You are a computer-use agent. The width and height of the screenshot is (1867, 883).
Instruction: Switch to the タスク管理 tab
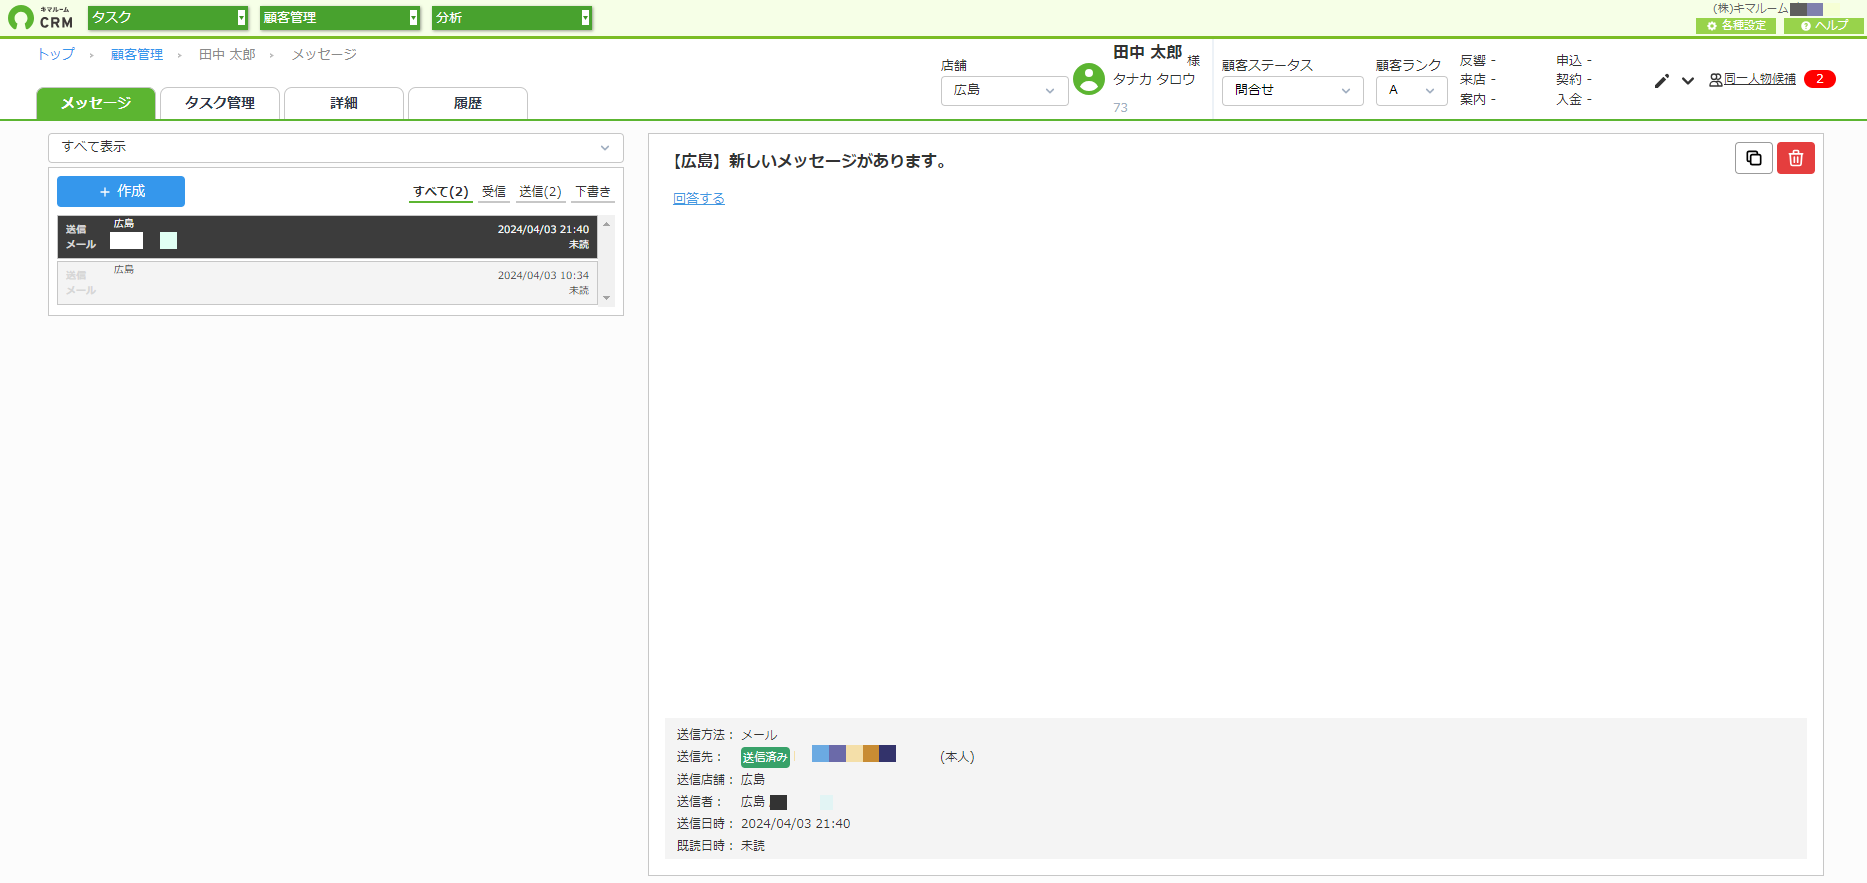click(x=220, y=103)
